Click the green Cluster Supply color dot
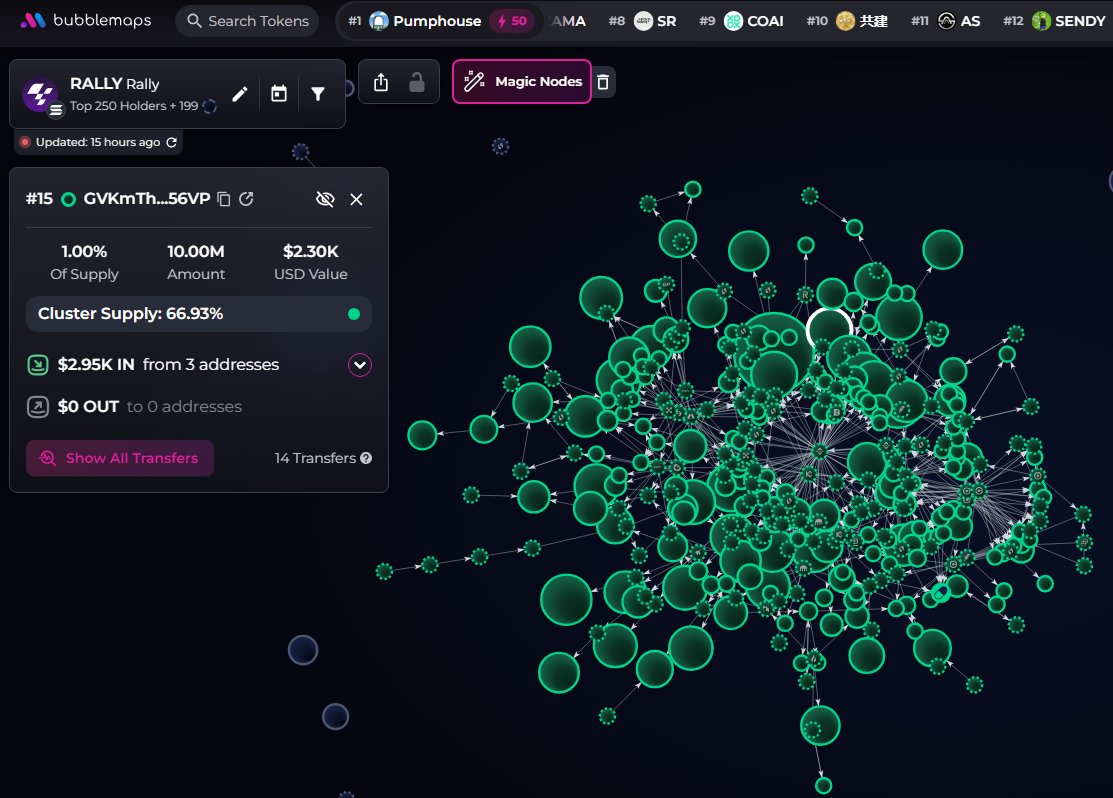1113x798 pixels. pyautogui.click(x=353, y=314)
